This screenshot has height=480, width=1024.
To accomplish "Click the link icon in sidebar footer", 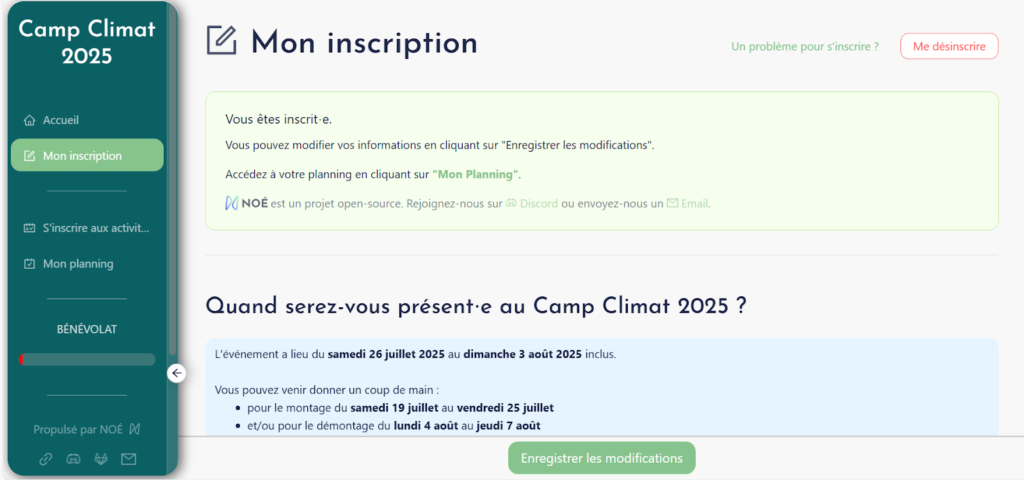I will point(46,459).
